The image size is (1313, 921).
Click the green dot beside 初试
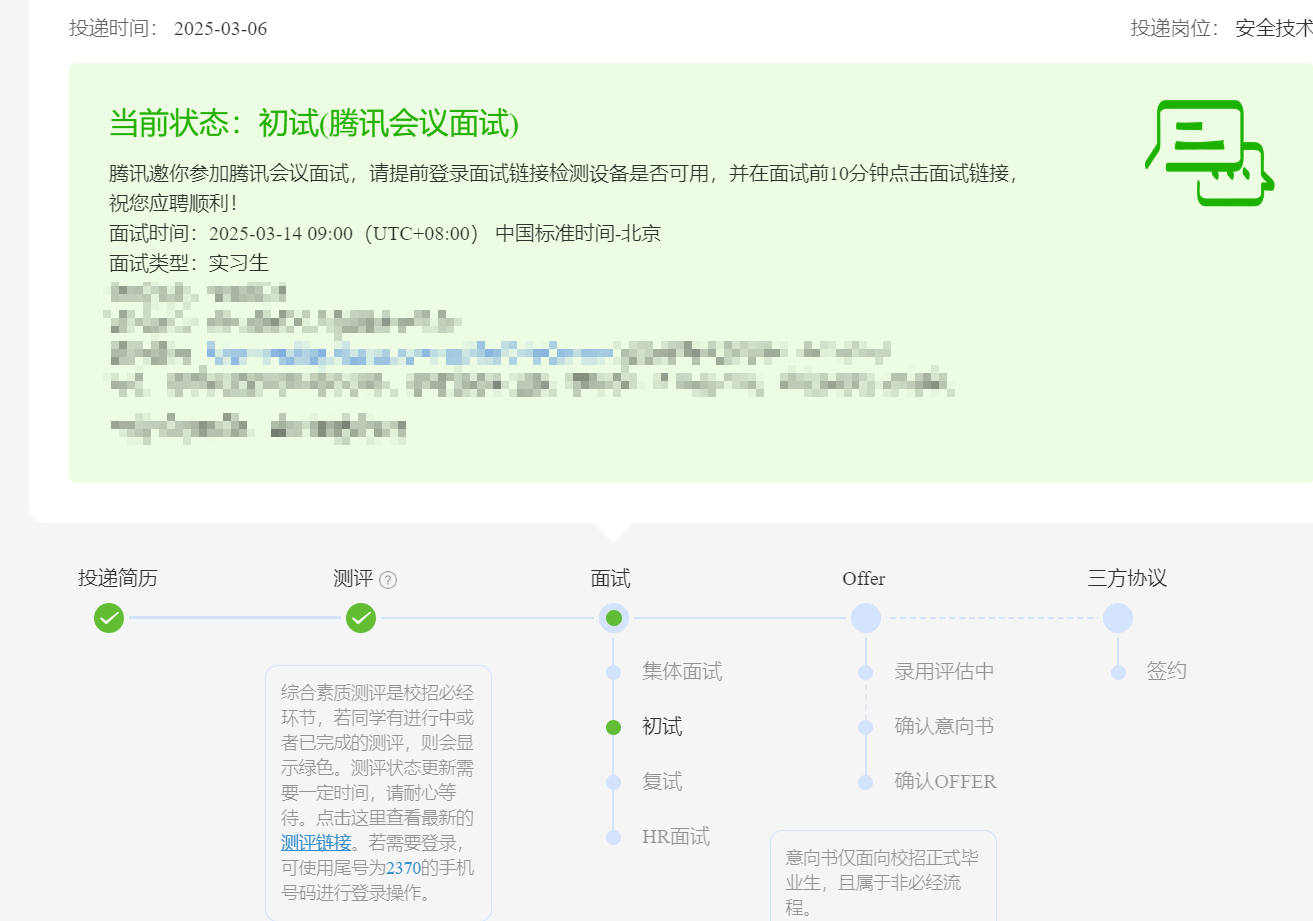(614, 727)
